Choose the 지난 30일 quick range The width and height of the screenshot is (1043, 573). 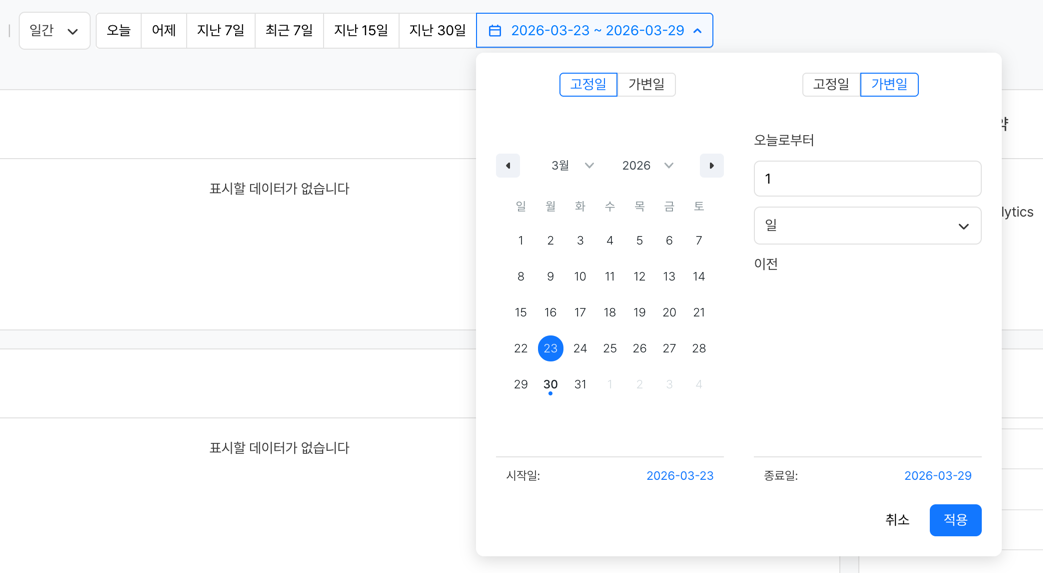point(437,31)
